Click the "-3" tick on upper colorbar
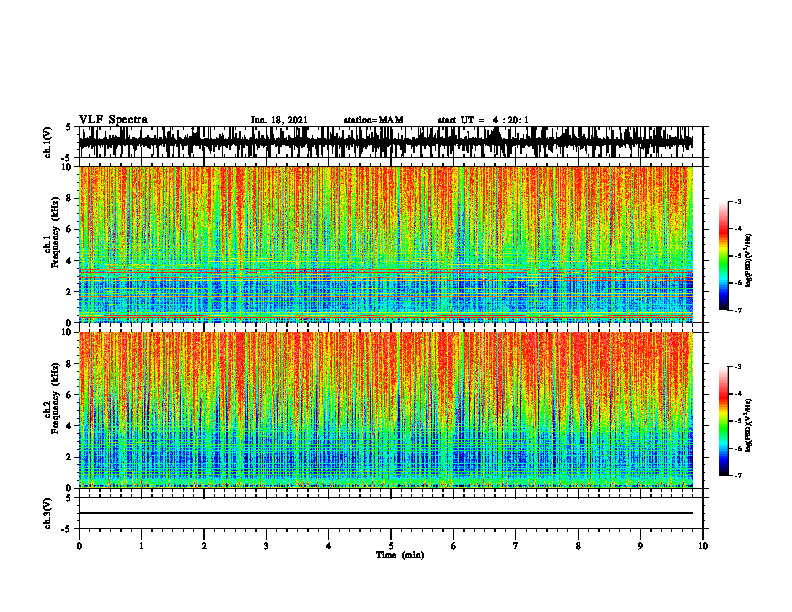 click(738, 202)
